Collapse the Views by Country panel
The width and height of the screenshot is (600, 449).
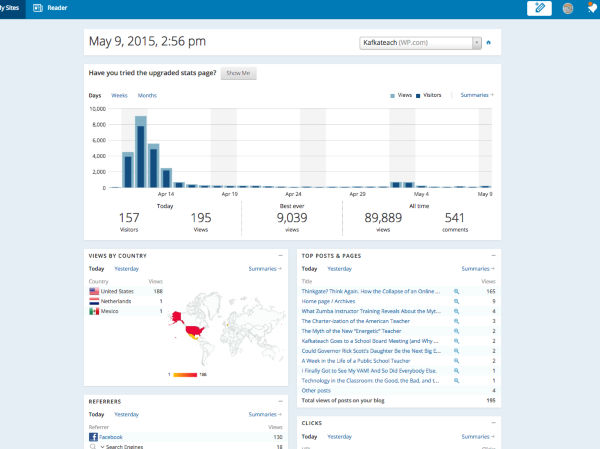281,256
